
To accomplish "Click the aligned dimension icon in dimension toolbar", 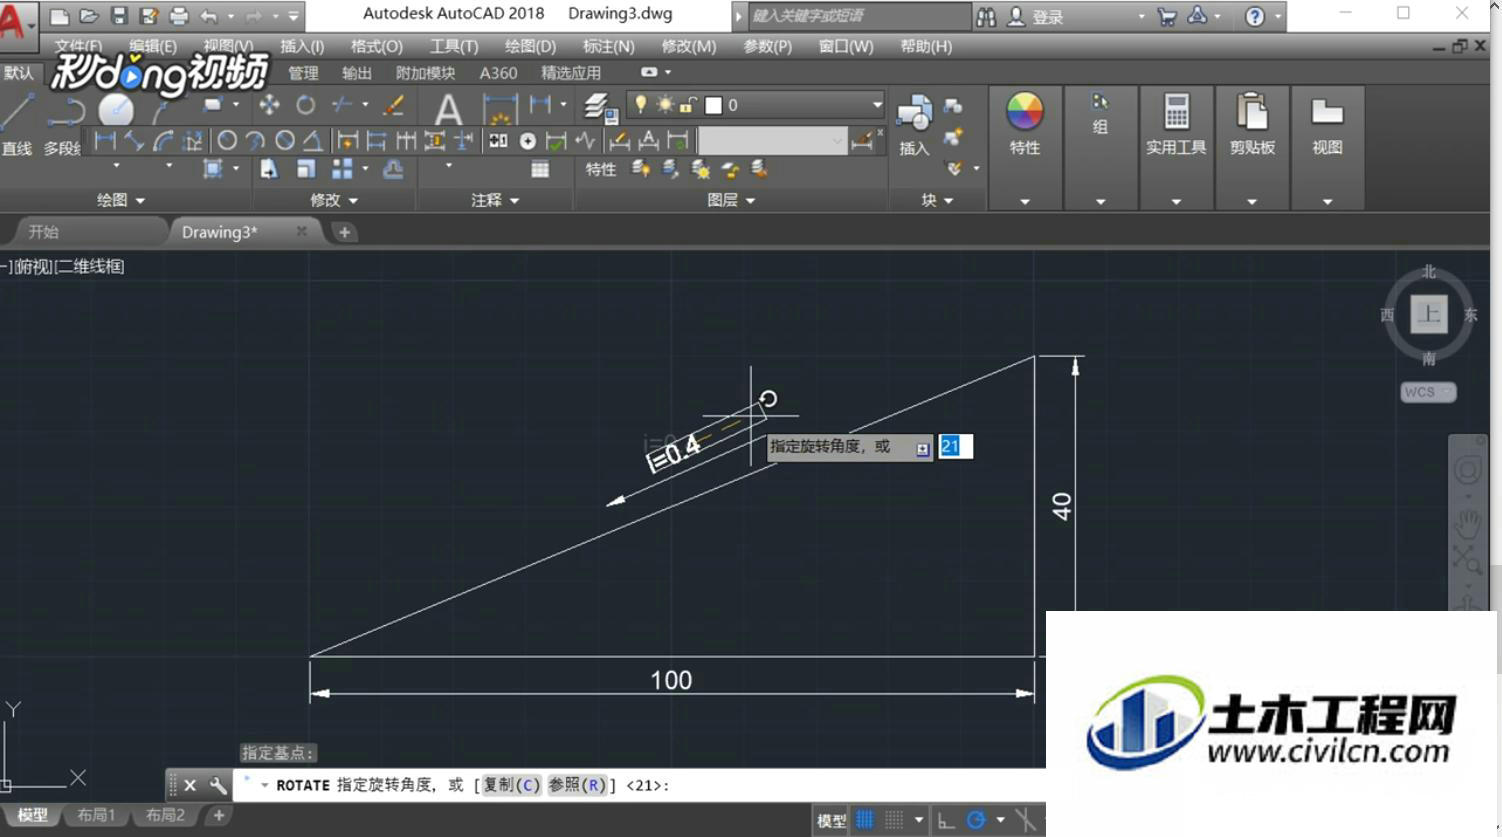I will pyautogui.click(x=134, y=141).
